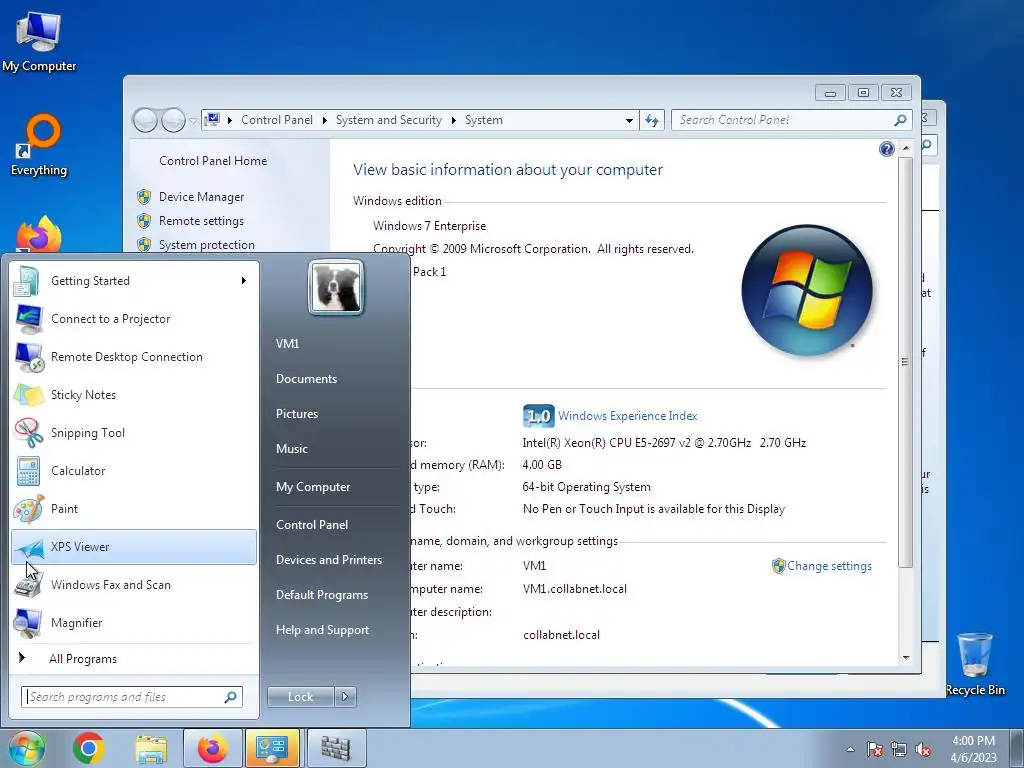Open the Everything desktop shortcut
The width and height of the screenshot is (1024, 768).
coord(39,145)
